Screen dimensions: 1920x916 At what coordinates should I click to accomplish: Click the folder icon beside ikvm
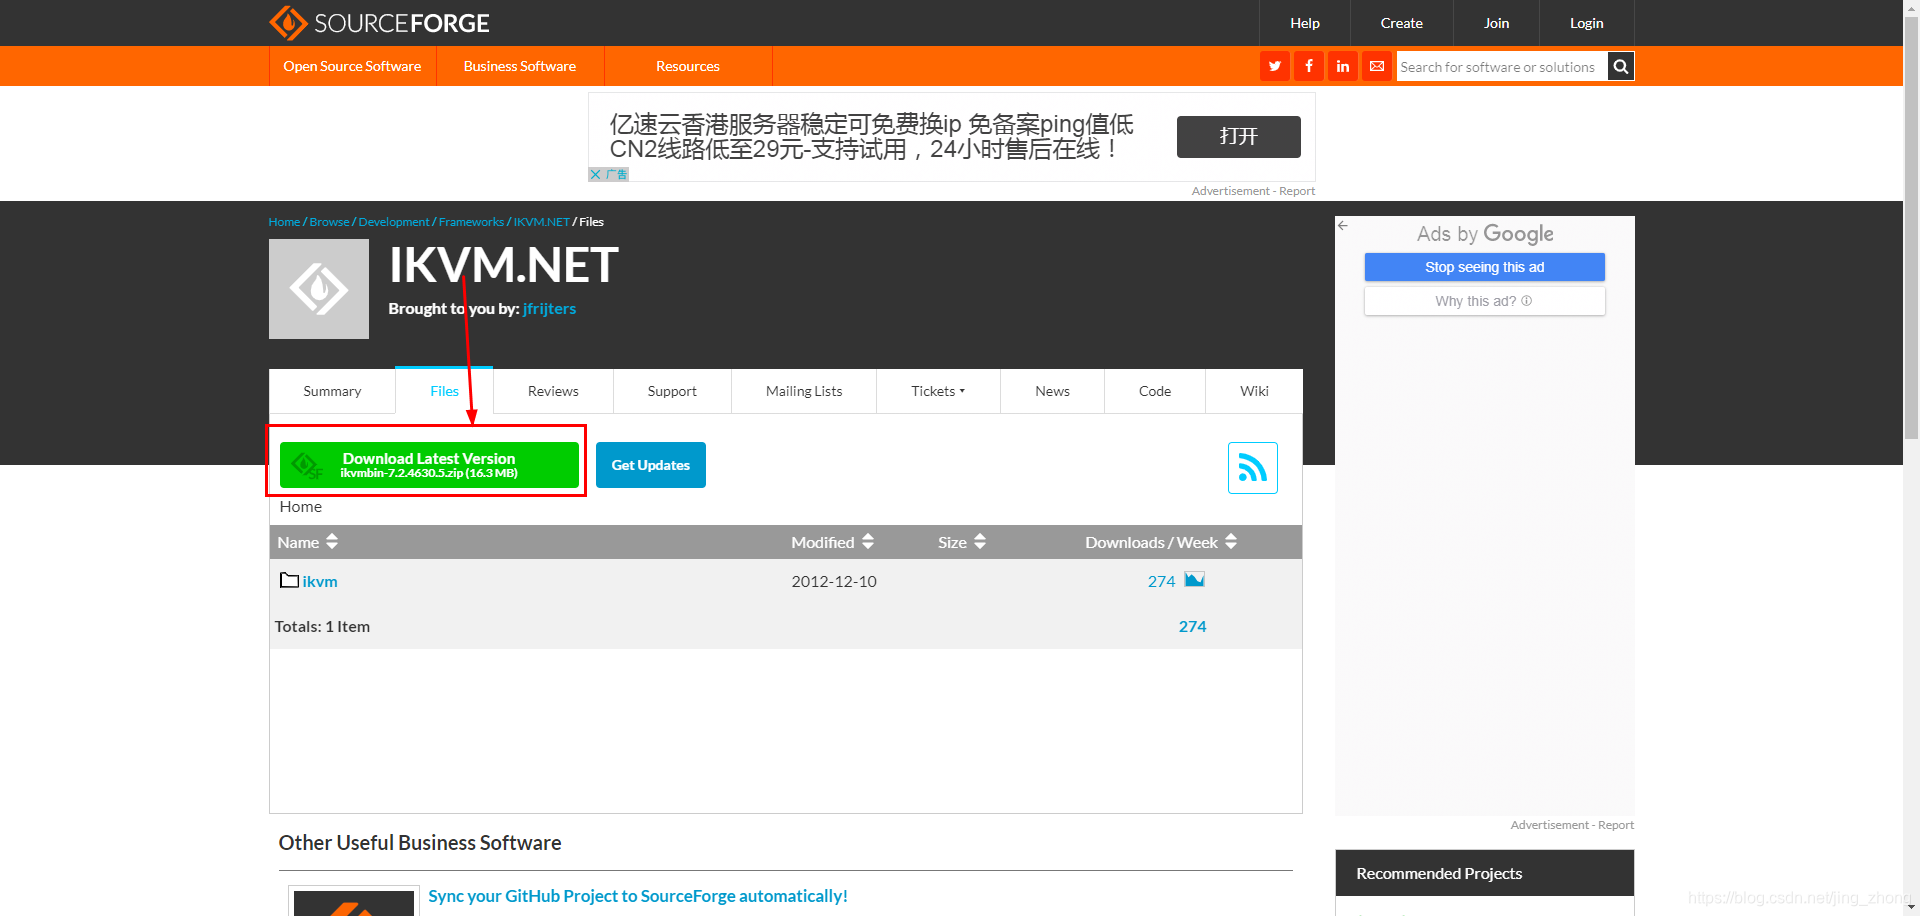click(x=289, y=580)
